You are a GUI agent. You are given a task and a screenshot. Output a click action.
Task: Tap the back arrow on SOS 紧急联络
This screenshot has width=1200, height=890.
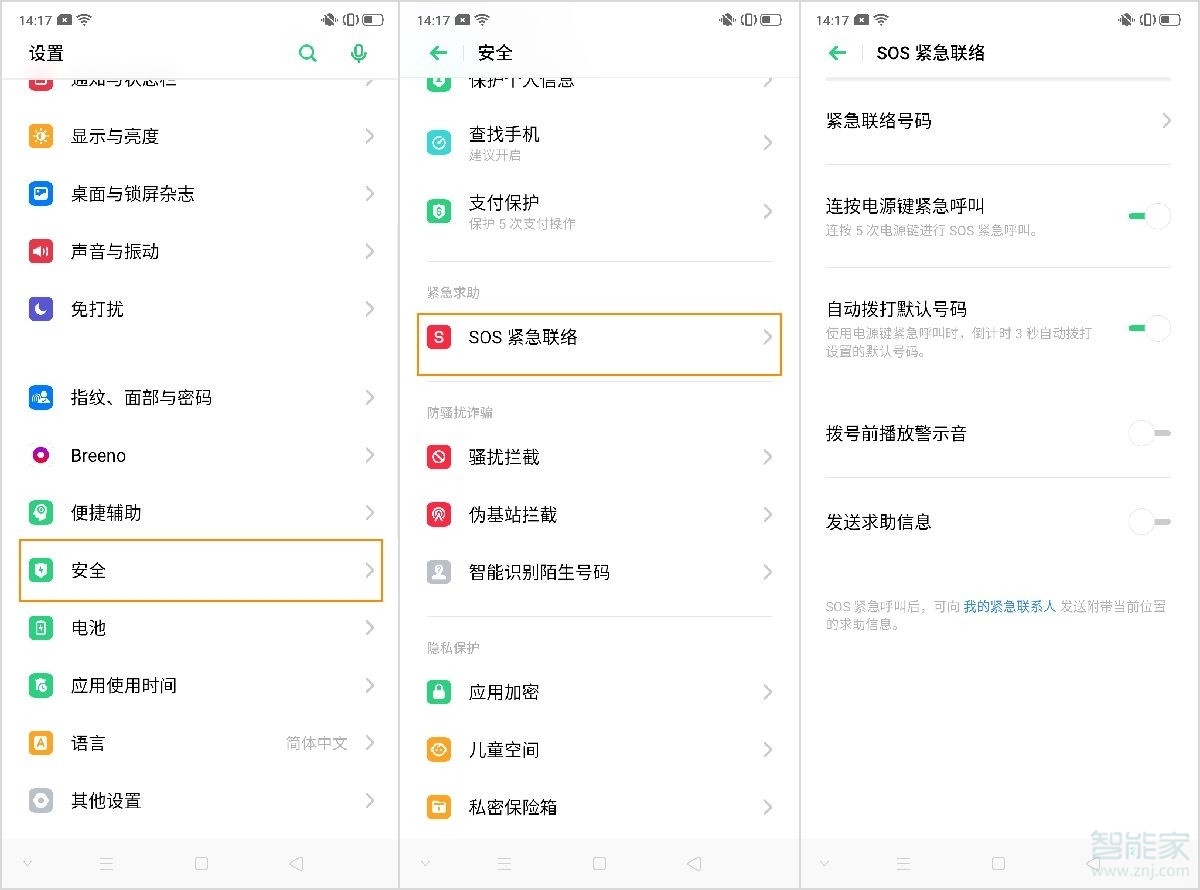[x=836, y=53]
